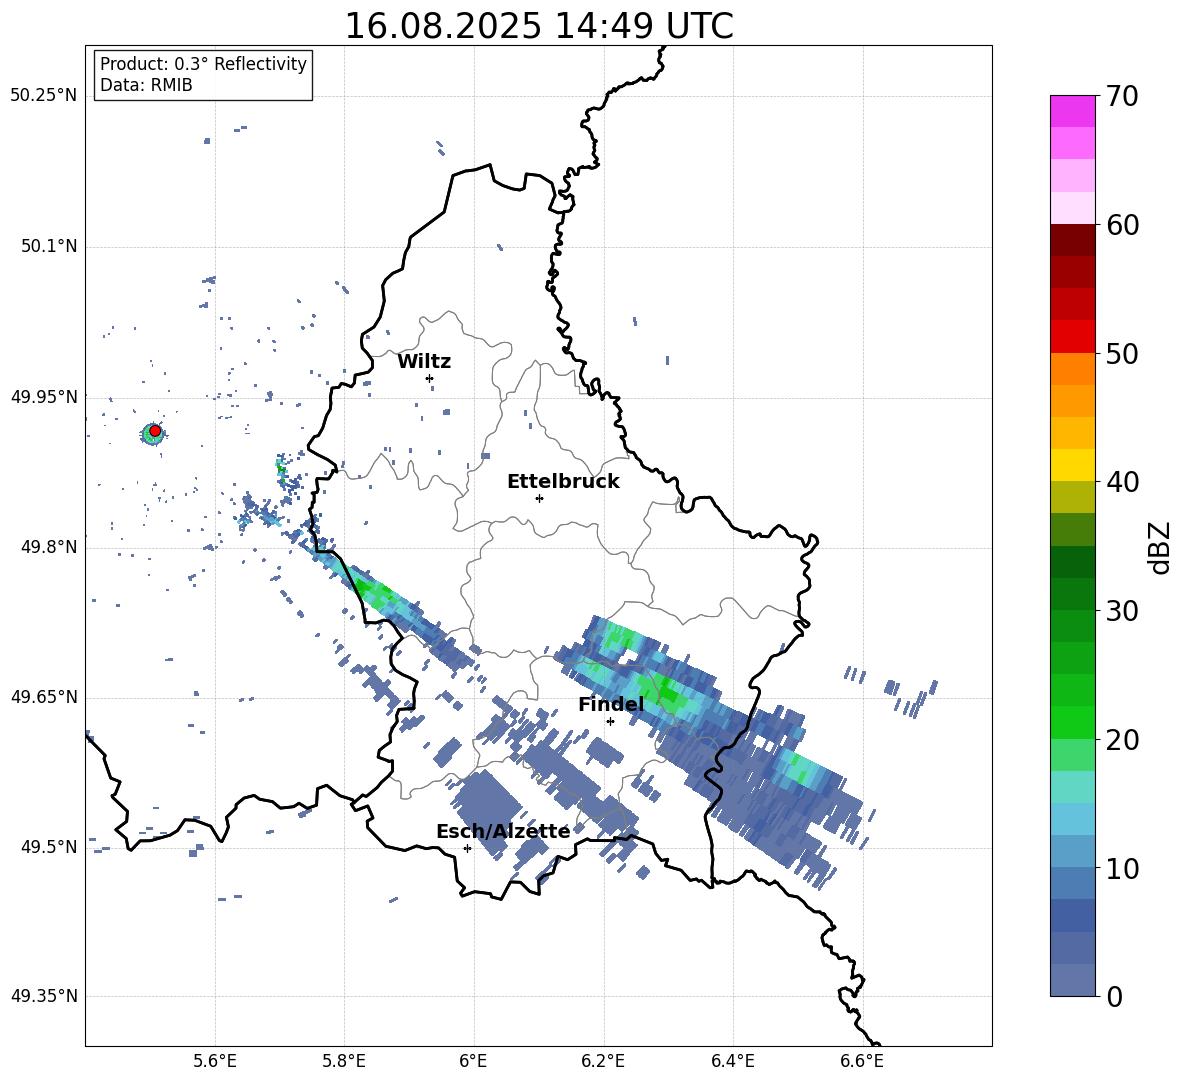Click the 49.95°N latitude label
Viewport: 1184px width, 1081px height.
[44, 397]
